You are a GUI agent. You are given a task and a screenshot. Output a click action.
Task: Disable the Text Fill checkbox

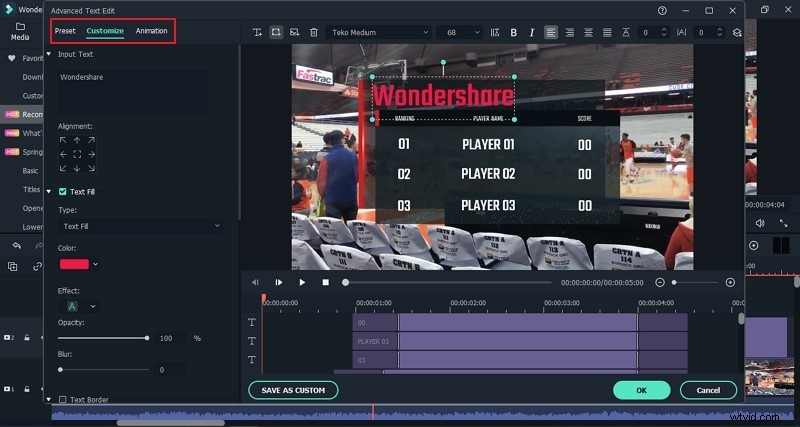point(62,192)
